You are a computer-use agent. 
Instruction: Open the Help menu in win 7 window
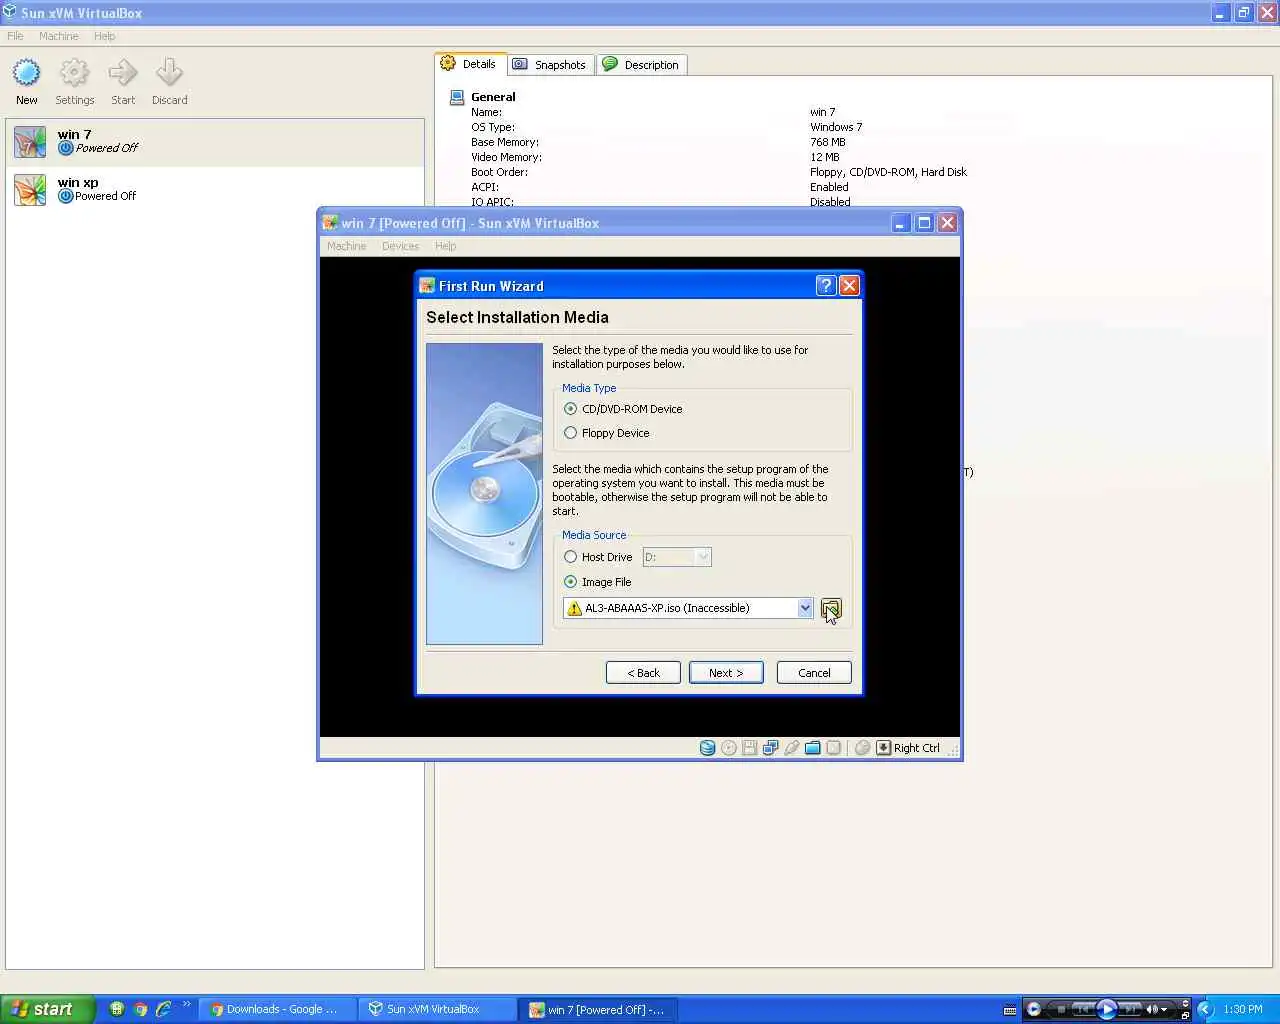pyautogui.click(x=445, y=246)
